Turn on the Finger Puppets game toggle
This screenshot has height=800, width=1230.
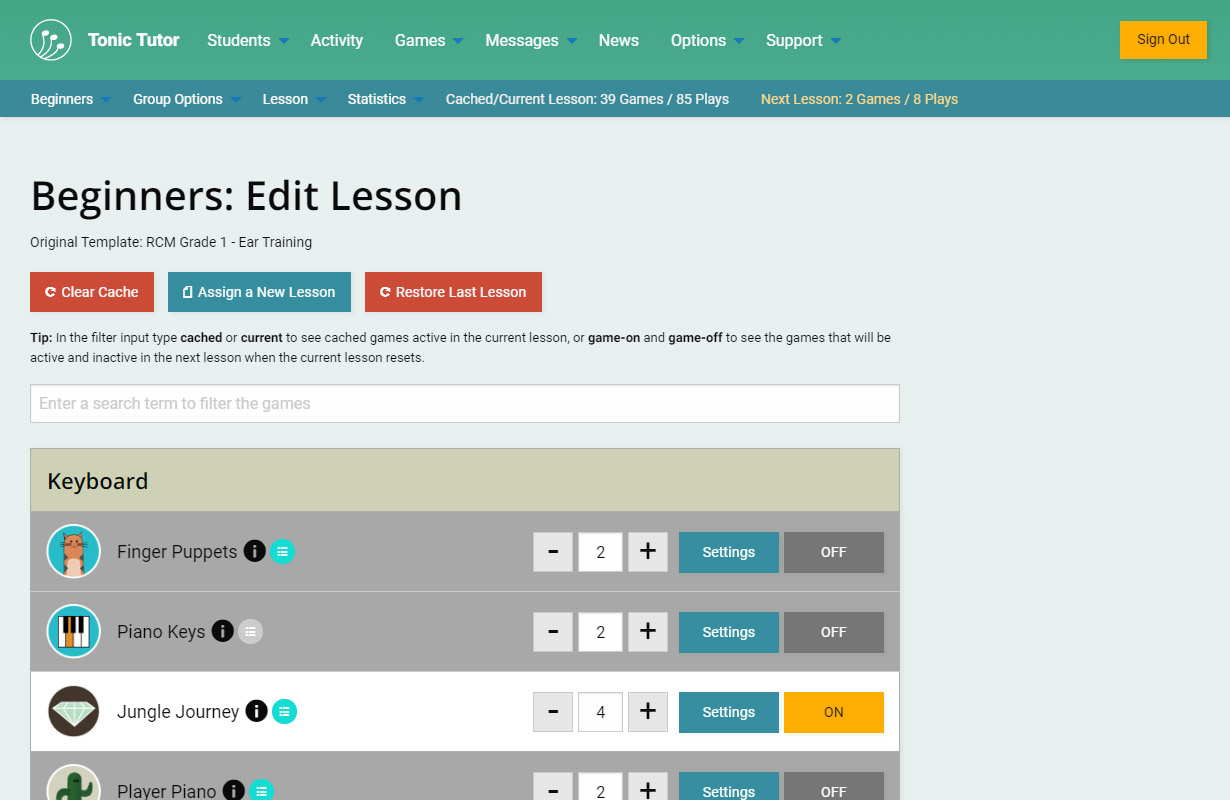833,552
